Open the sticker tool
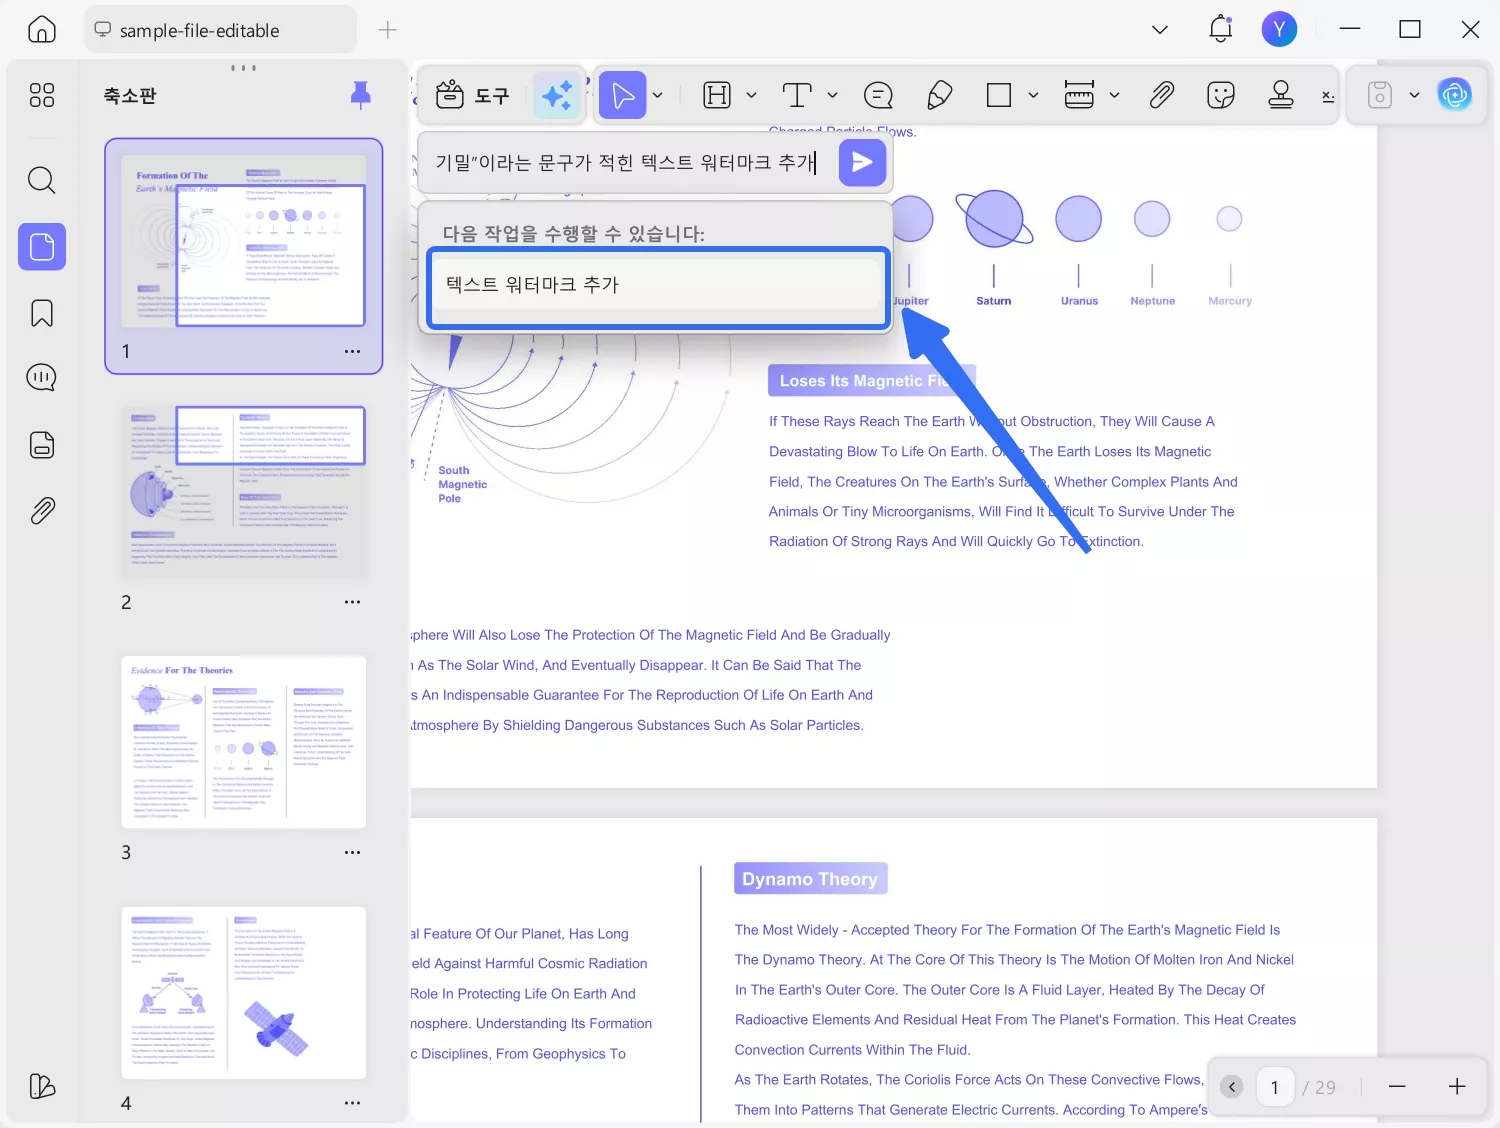 pos(1221,95)
